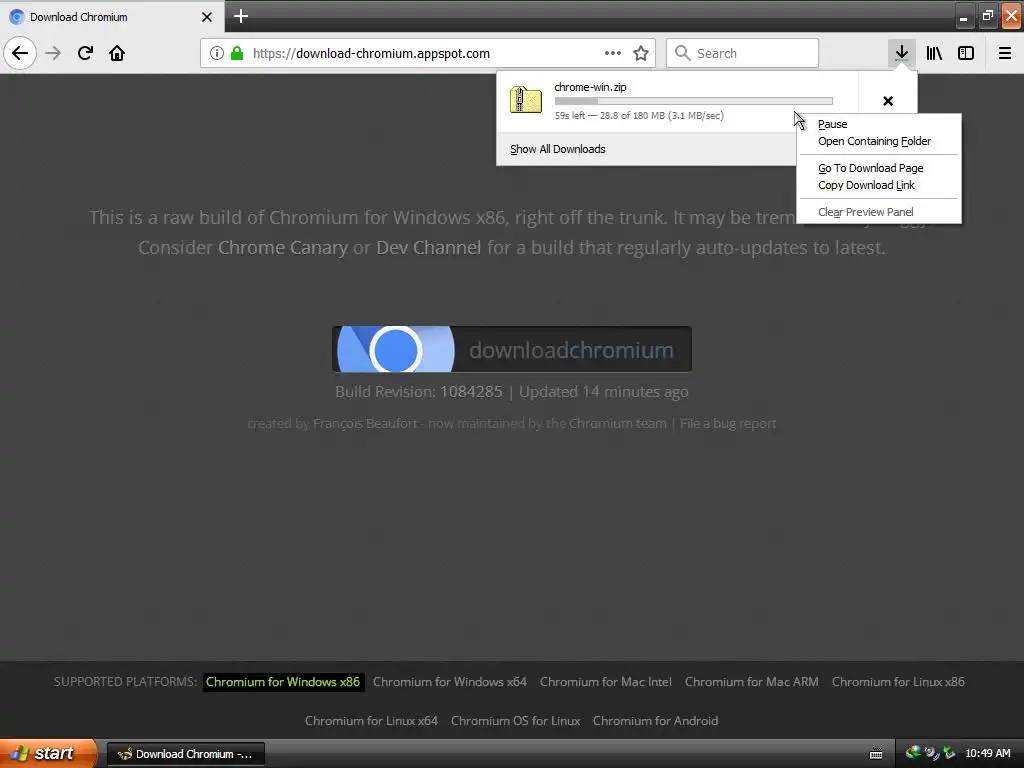Click Show All Downloads

pyautogui.click(x=558, y=149)
